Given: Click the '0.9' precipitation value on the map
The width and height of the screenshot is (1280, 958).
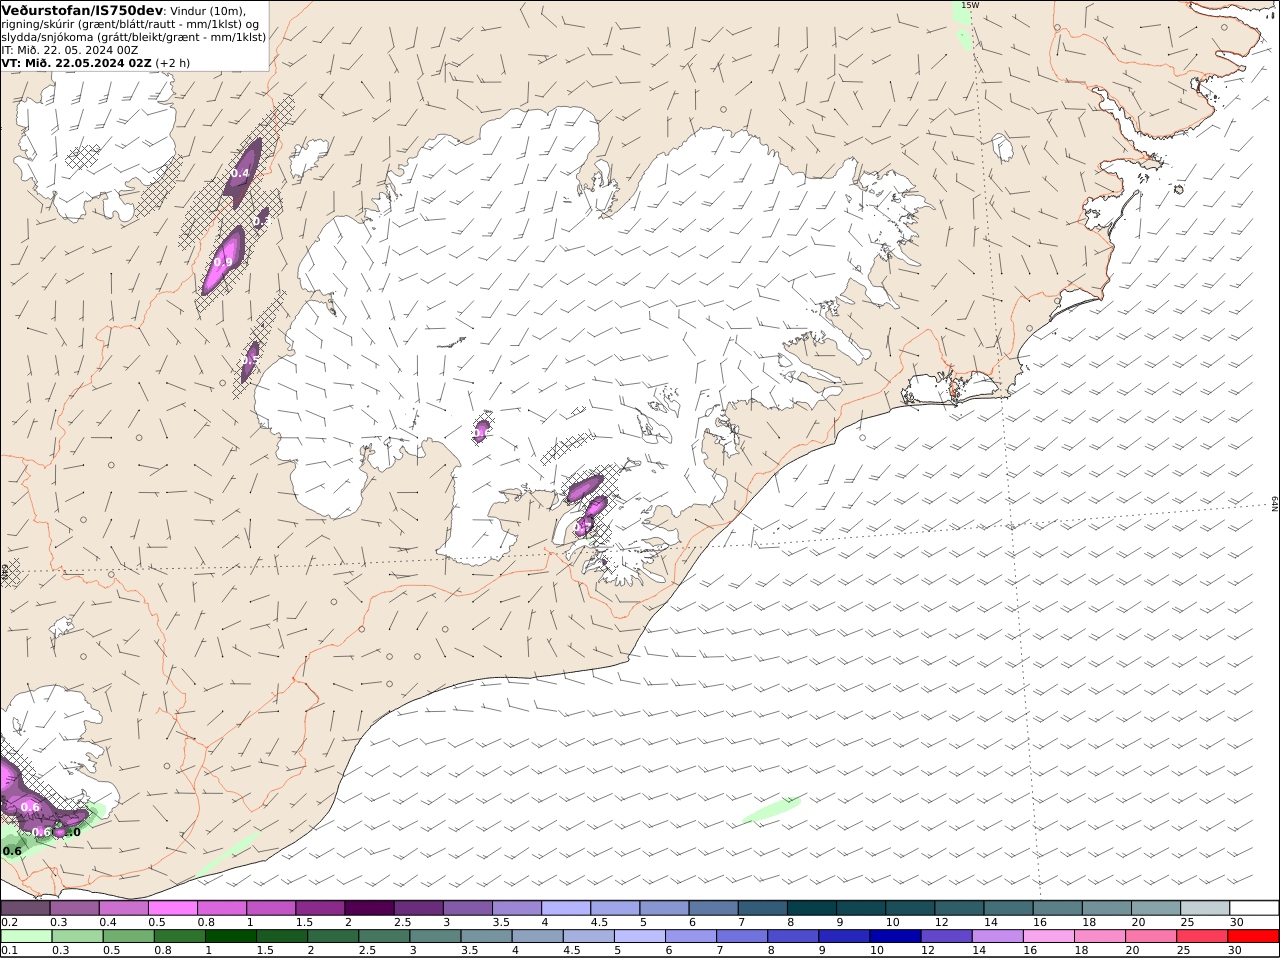Looking at the screenshot, I should [x=223, y=262].
